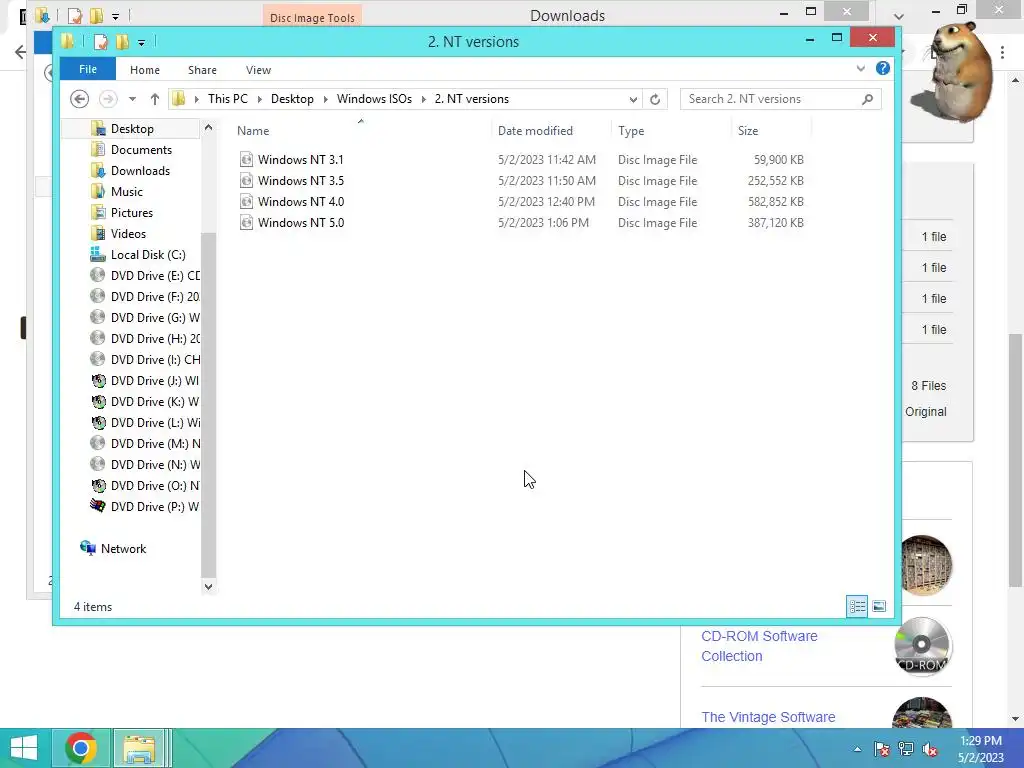Viewport: 1024px width, 768px height.
Task: Expand the ribbon with chevron arrow
Action: pos(861,69)
